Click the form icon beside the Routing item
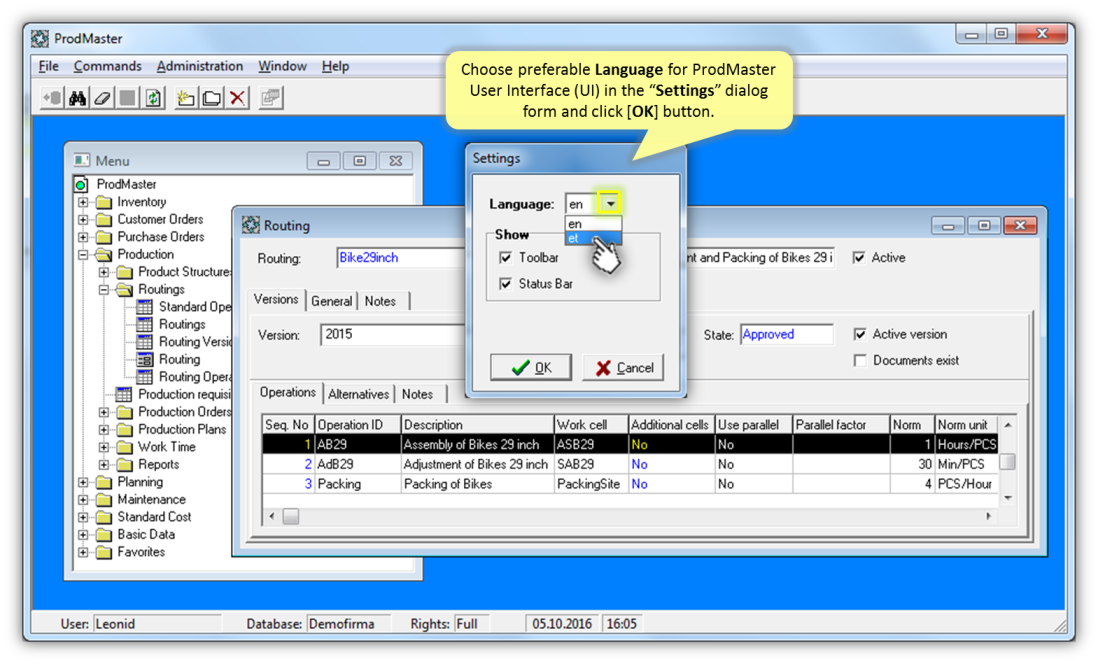 pyautogui.click(x=145, y=360)
